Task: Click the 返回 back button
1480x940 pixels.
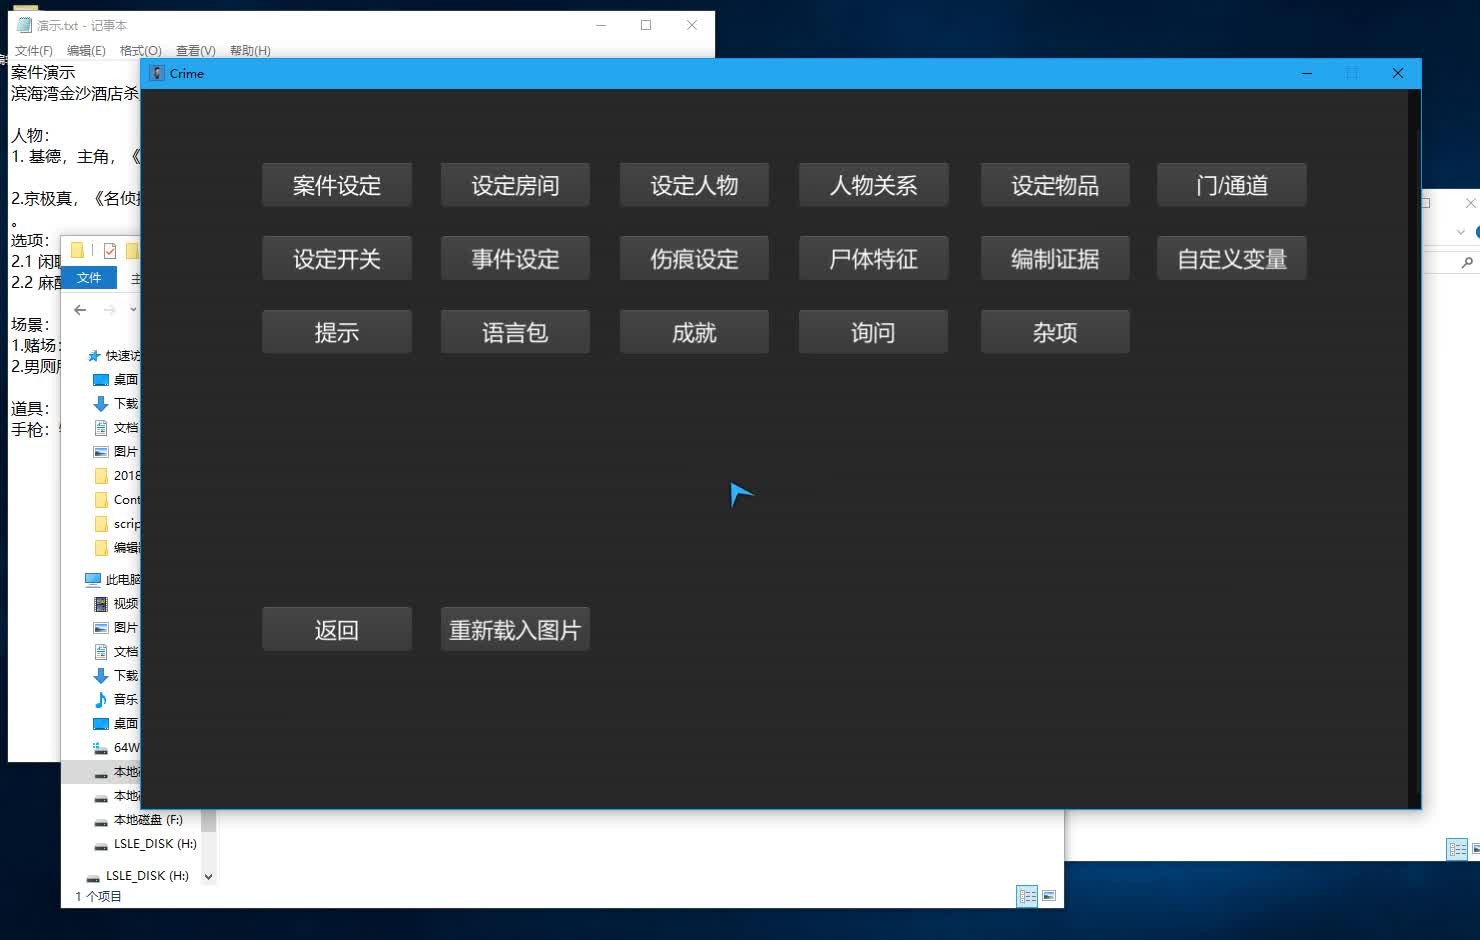Action: tap(336, 630)
